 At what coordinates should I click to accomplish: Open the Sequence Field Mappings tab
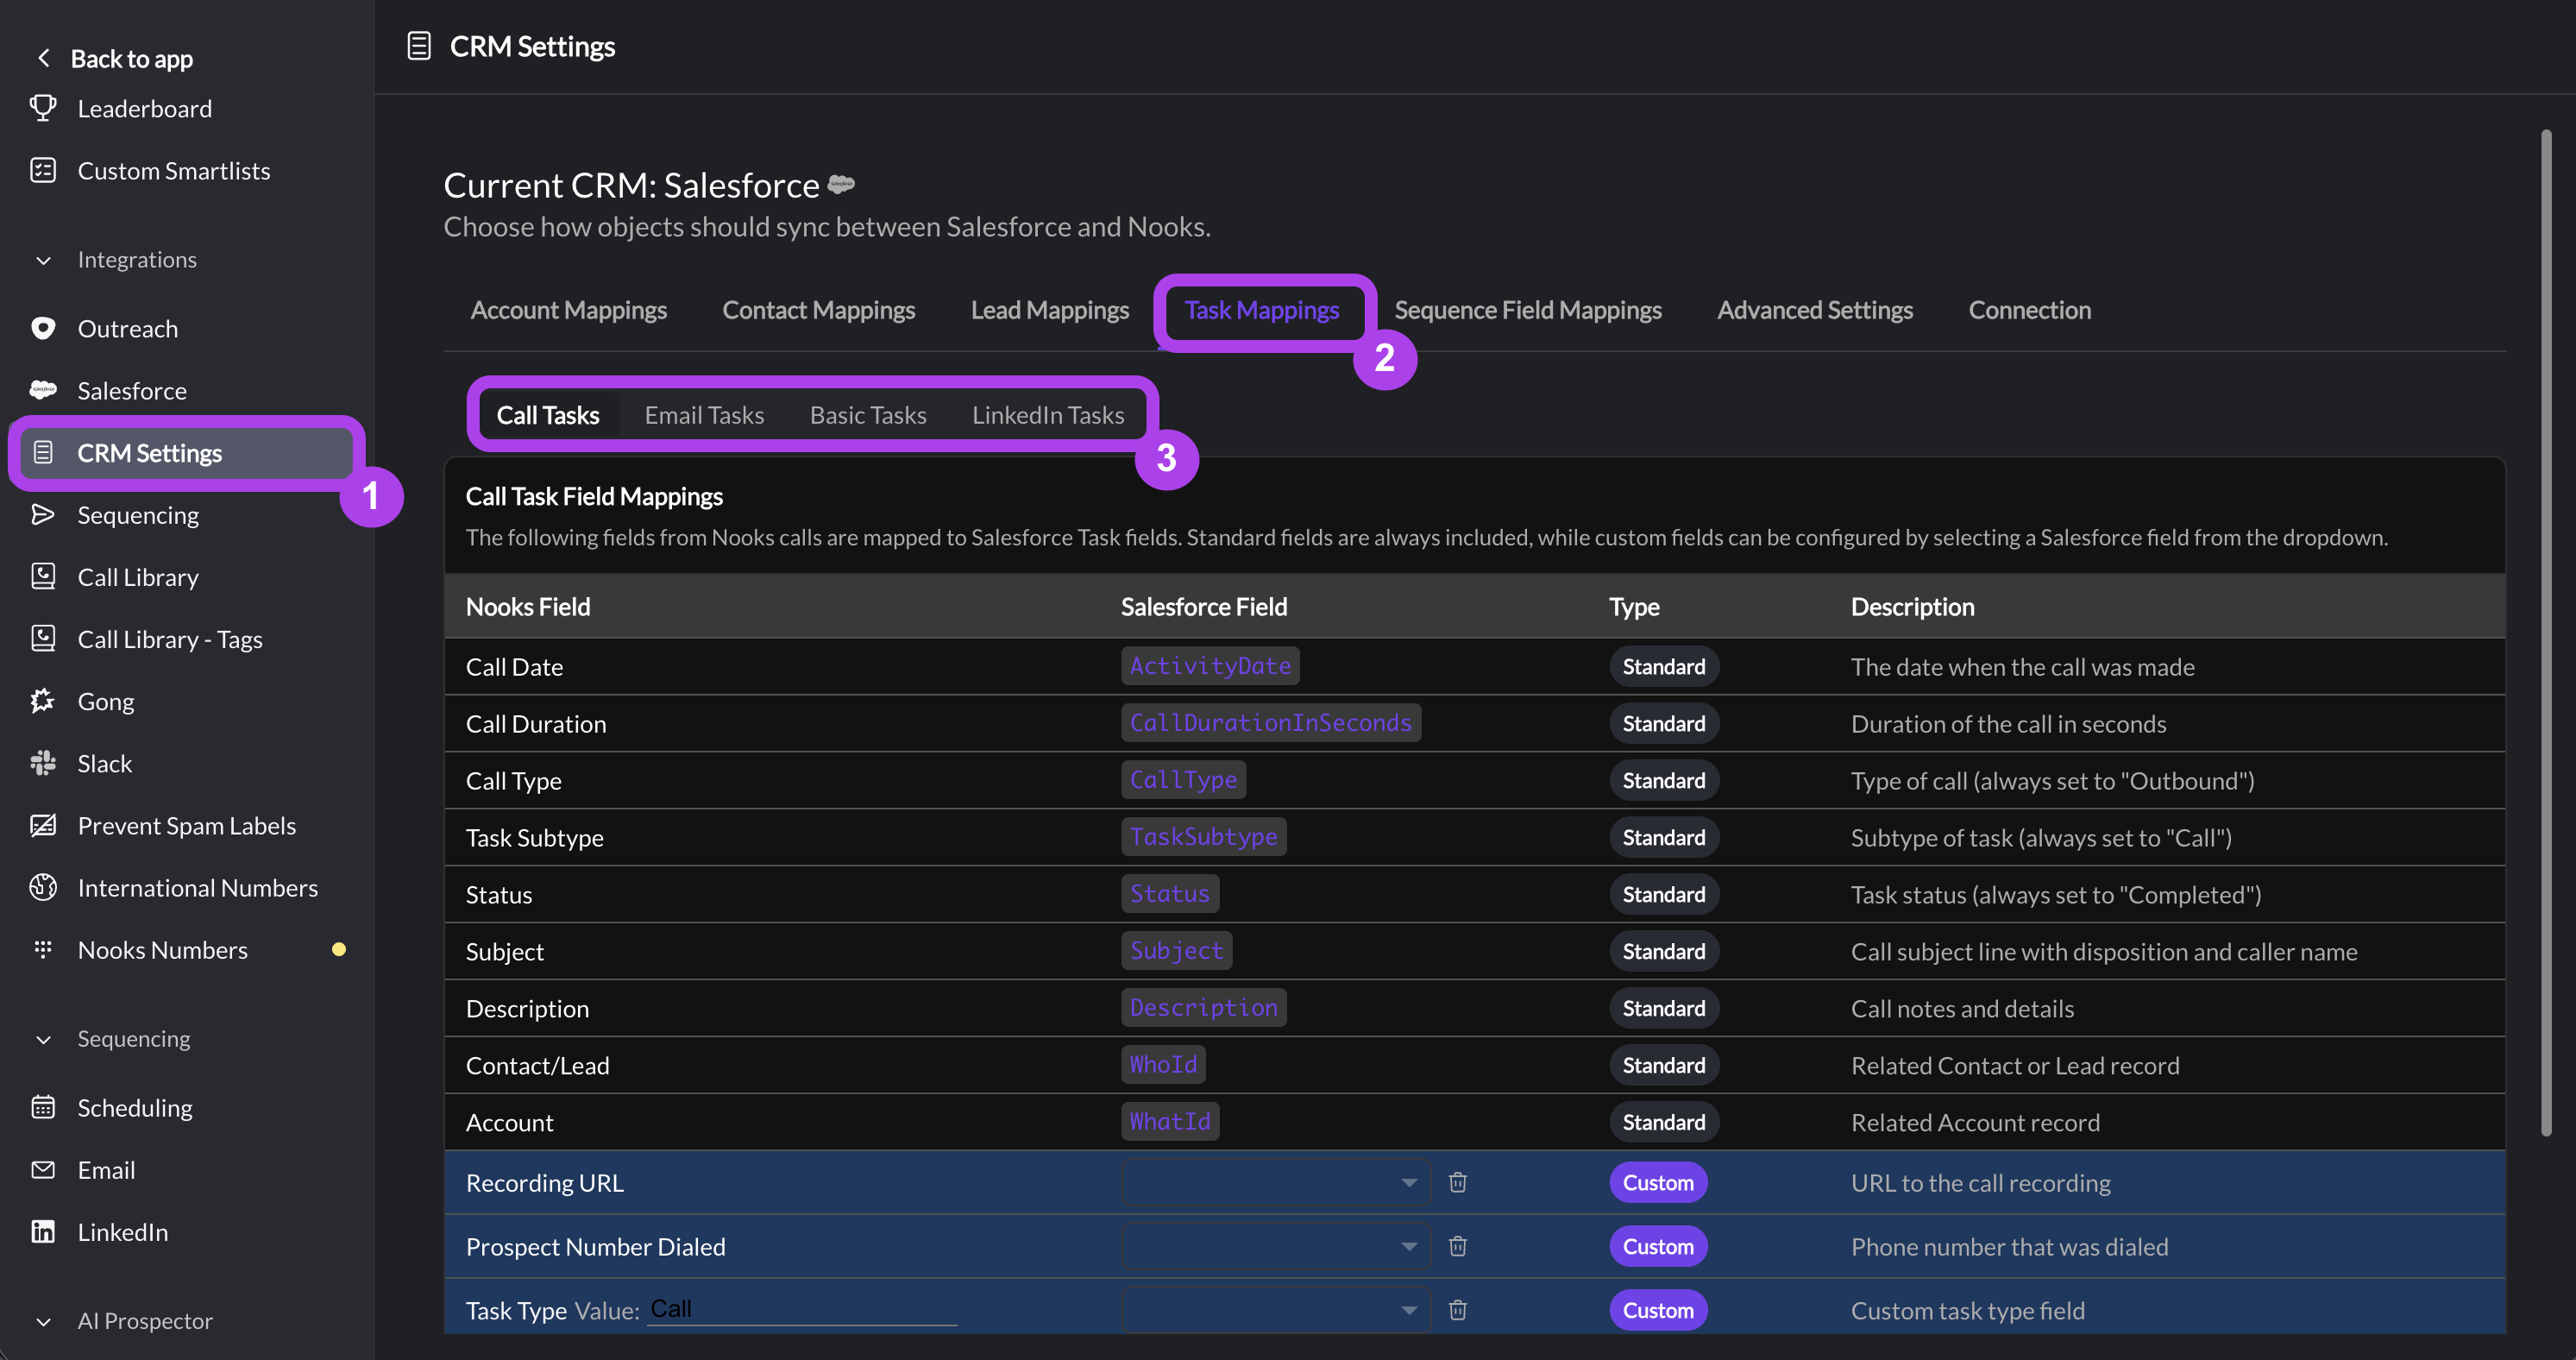click(1527, 310)
